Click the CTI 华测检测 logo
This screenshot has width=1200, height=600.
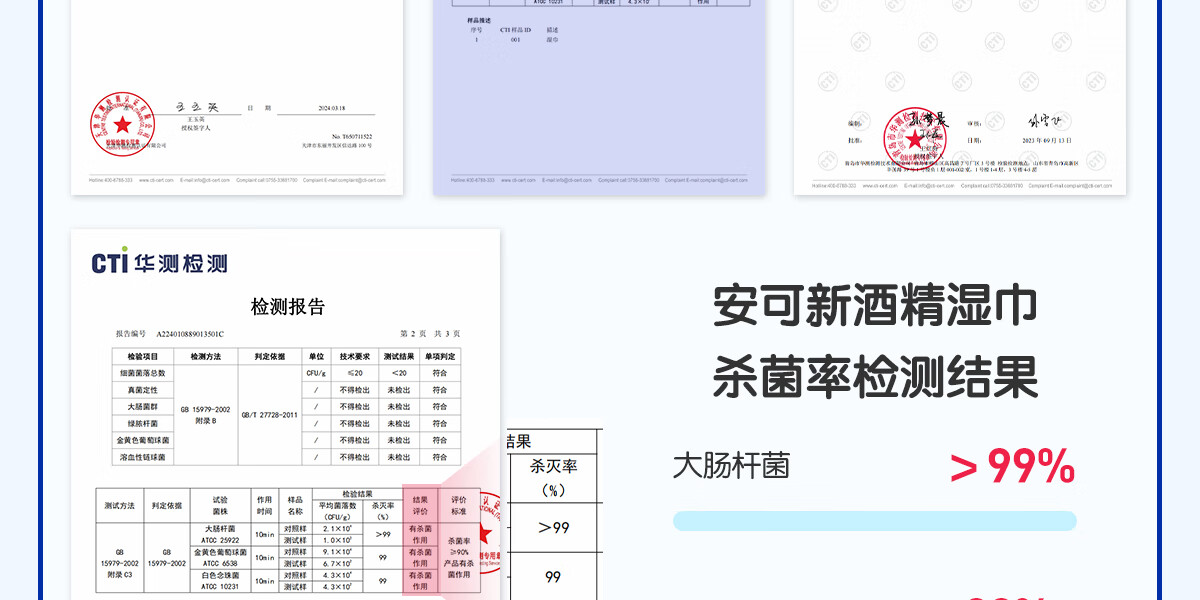[160, 263]
